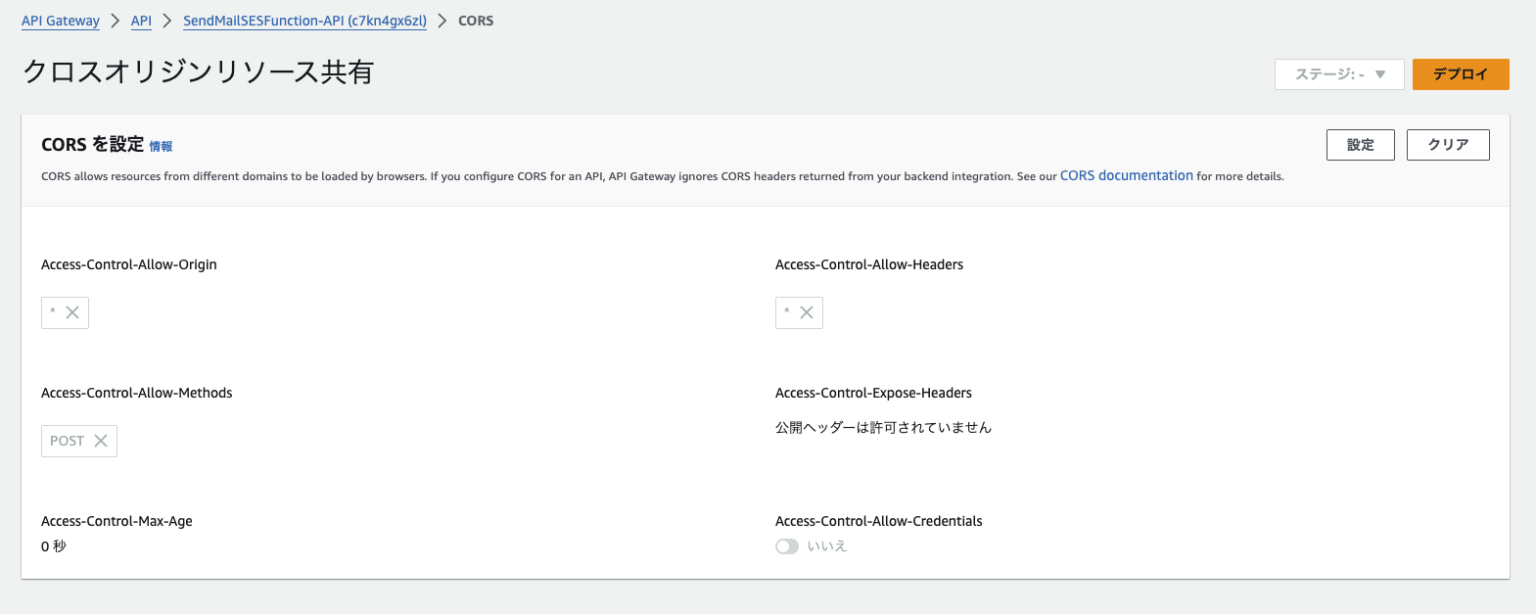
Task: Remove the wildcard from Access-Control-Allow-Headers via its X icon
Action: click(809, 312)
